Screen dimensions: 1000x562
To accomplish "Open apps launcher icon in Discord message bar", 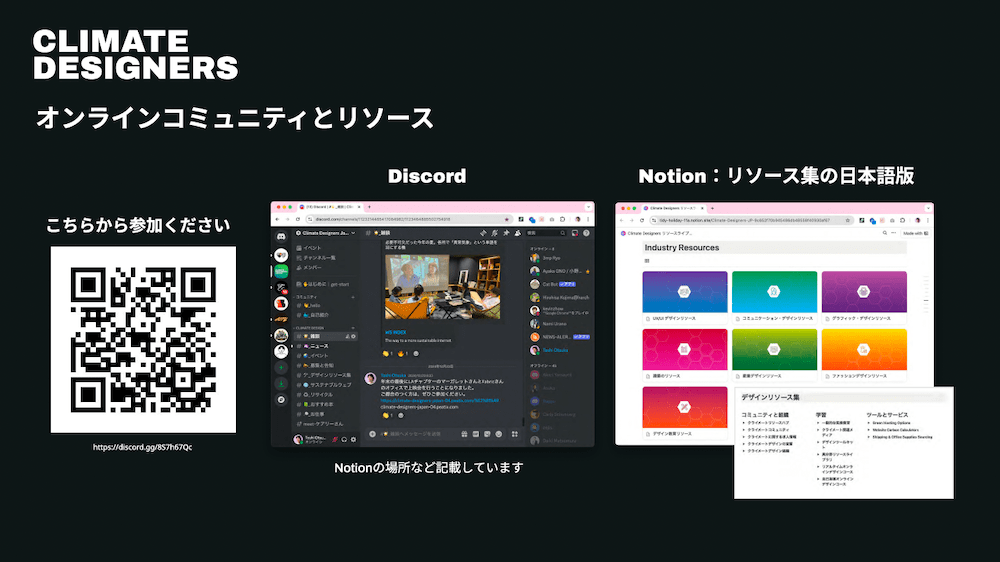I will coord(515,434).
